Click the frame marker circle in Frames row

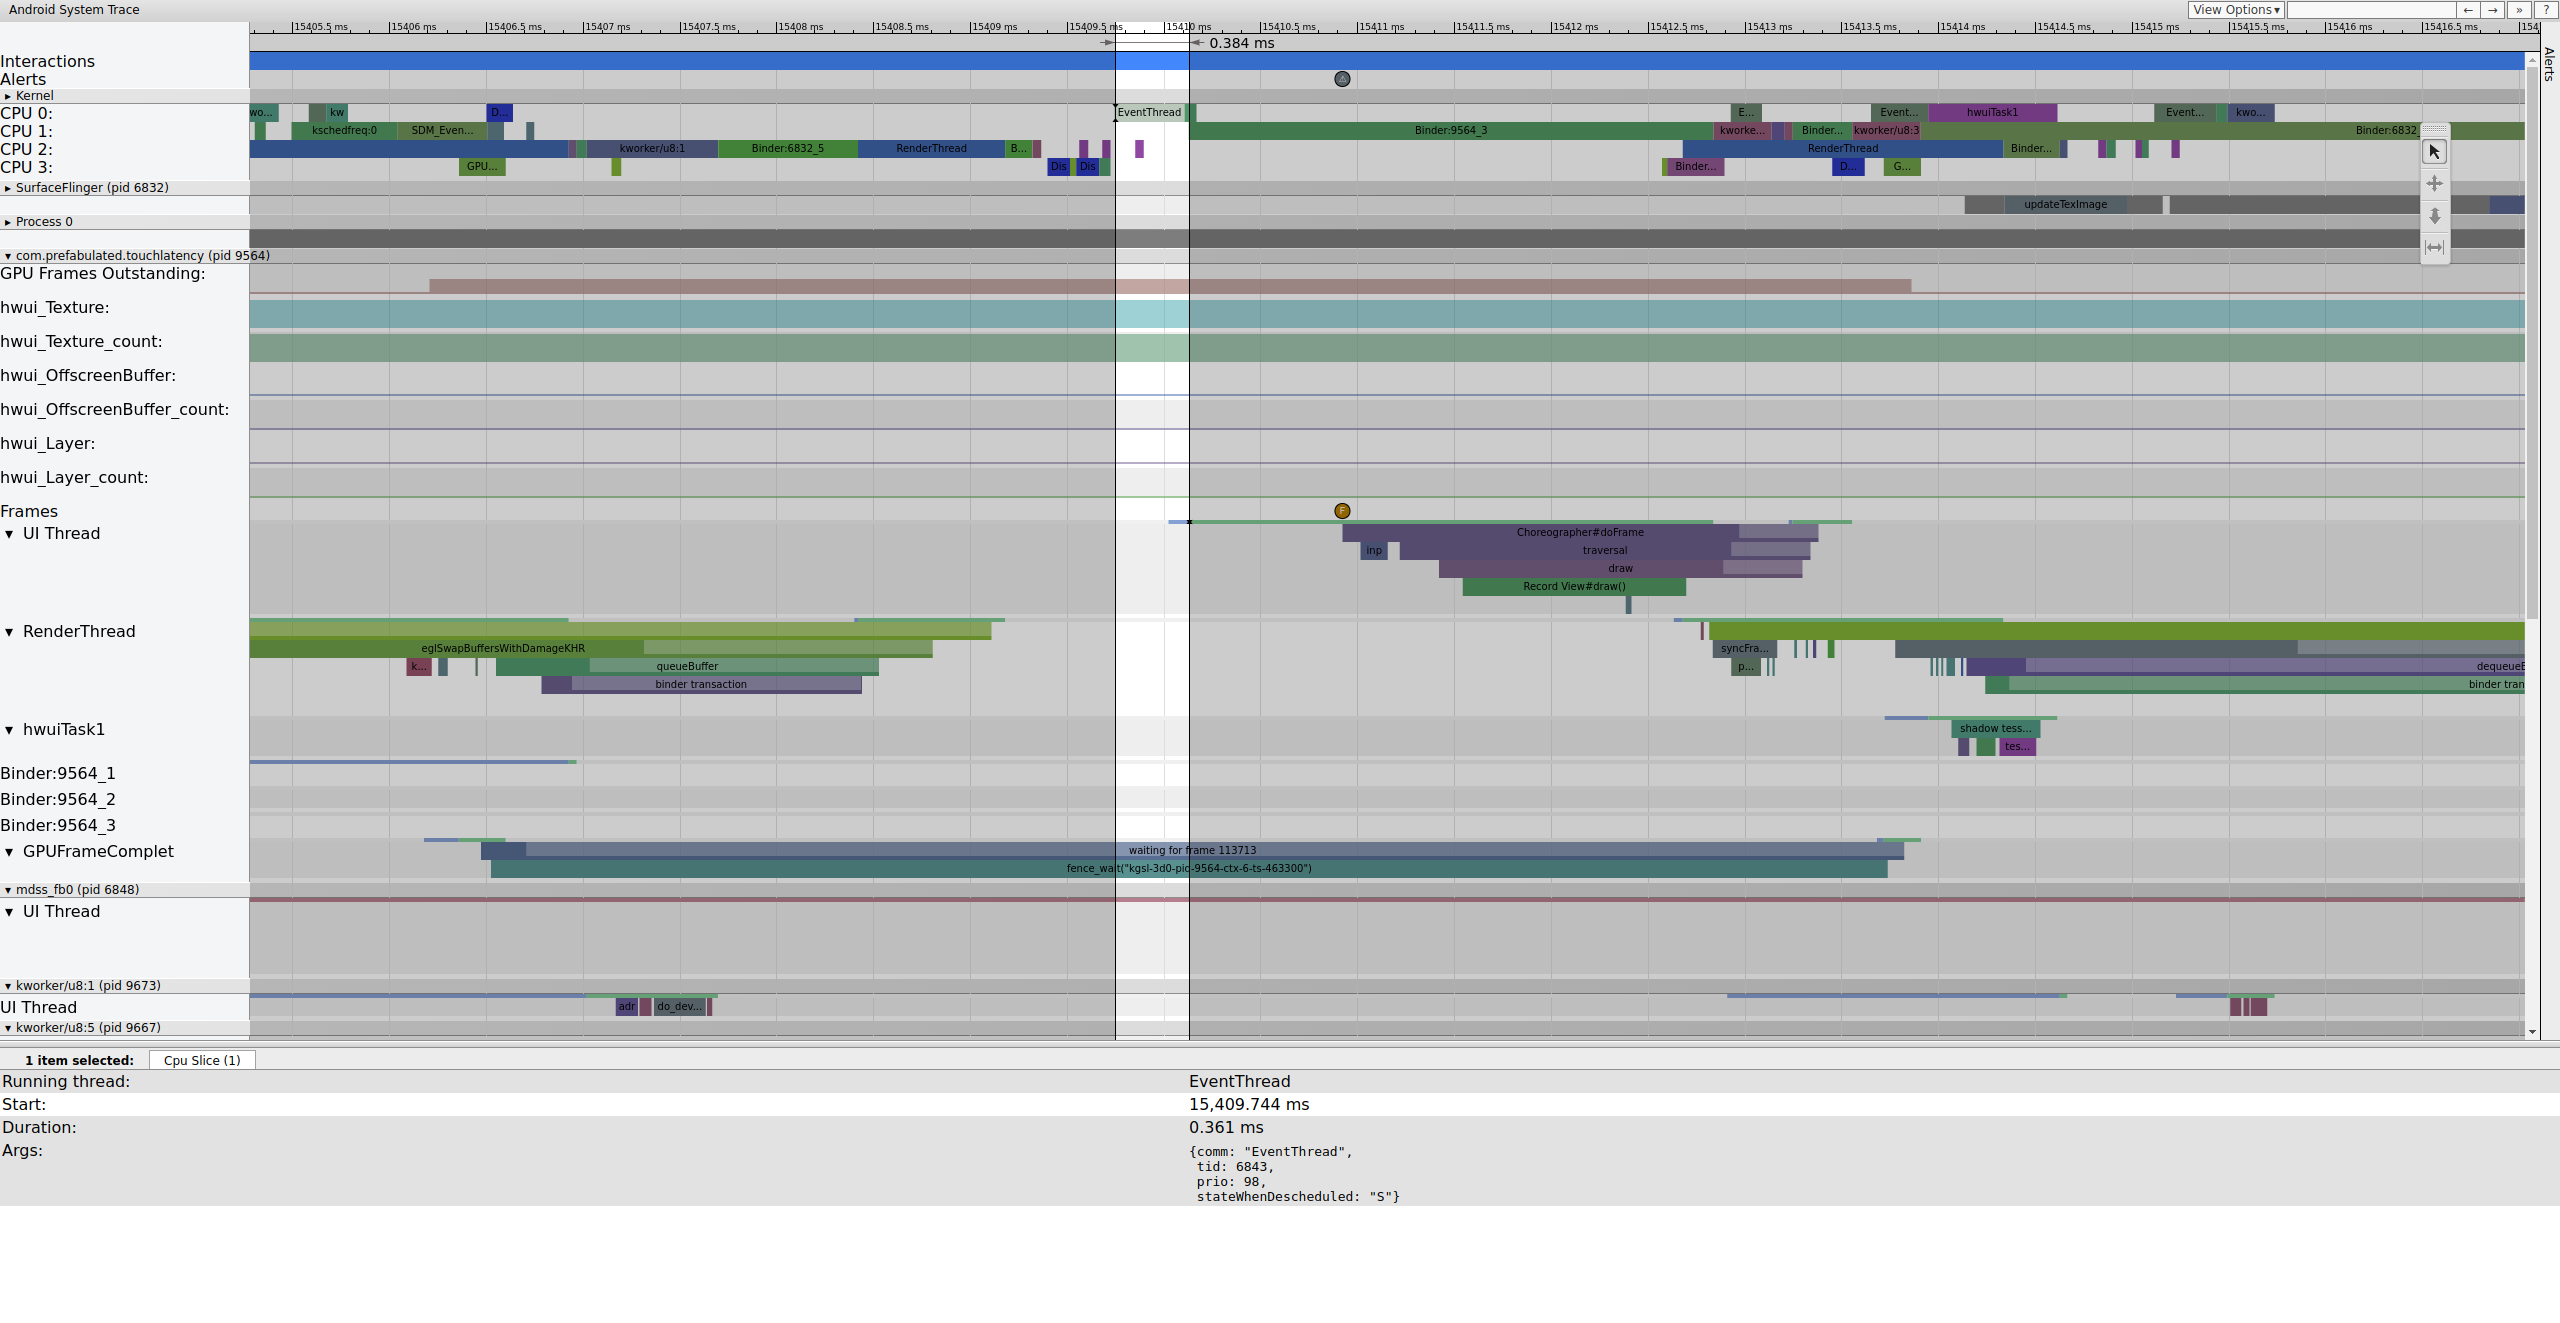click(1342, 511)
